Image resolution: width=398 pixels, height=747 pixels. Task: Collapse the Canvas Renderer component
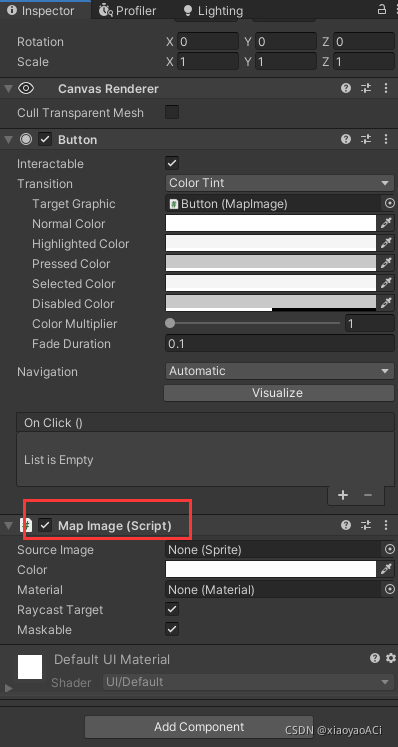8,89
